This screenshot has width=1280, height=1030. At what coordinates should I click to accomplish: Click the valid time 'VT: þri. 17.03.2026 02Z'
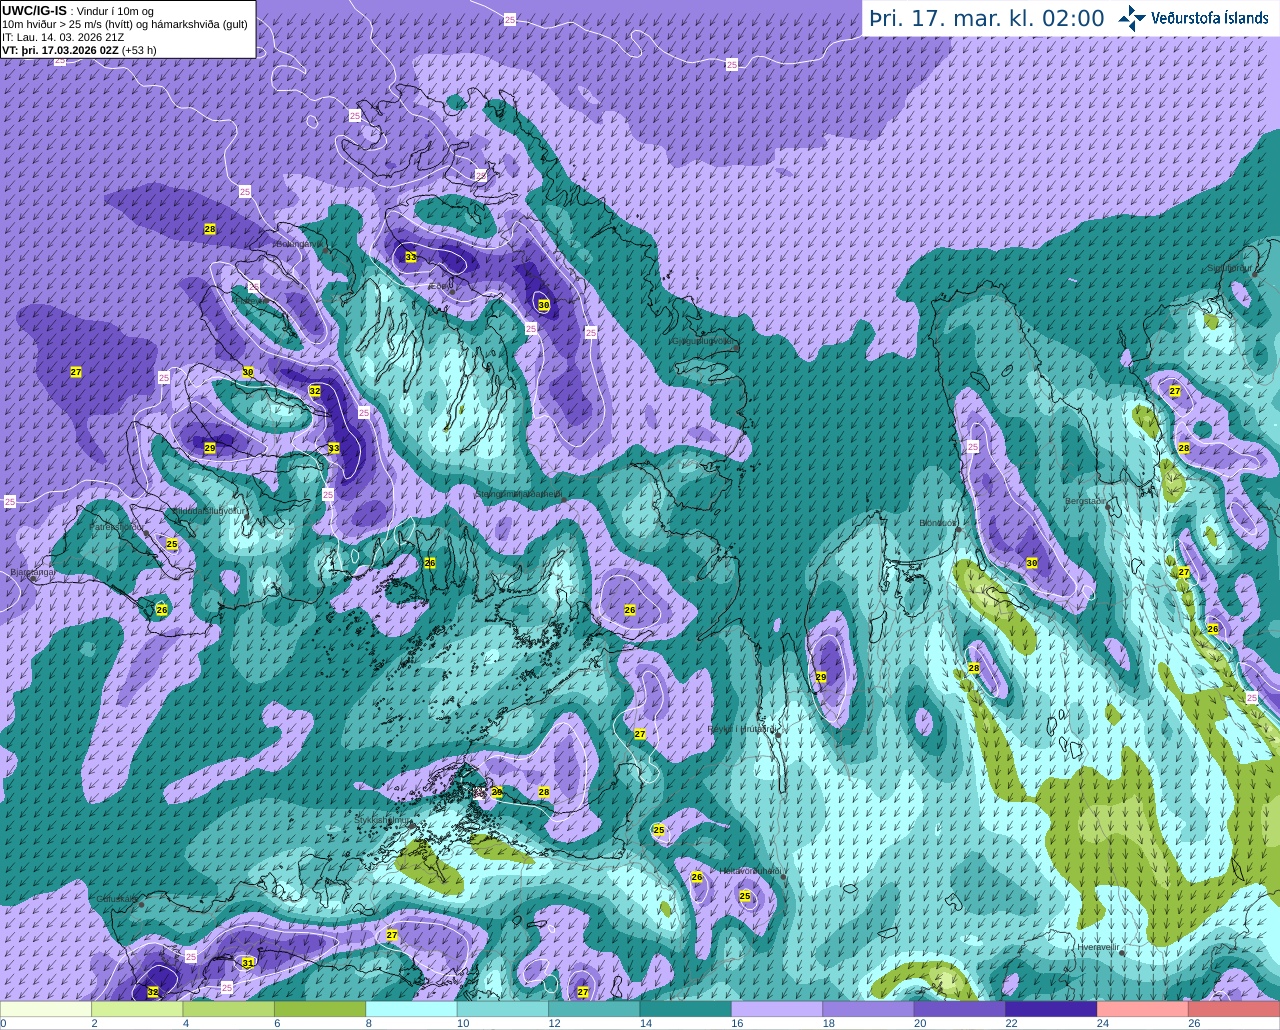[x=59, y=49]
